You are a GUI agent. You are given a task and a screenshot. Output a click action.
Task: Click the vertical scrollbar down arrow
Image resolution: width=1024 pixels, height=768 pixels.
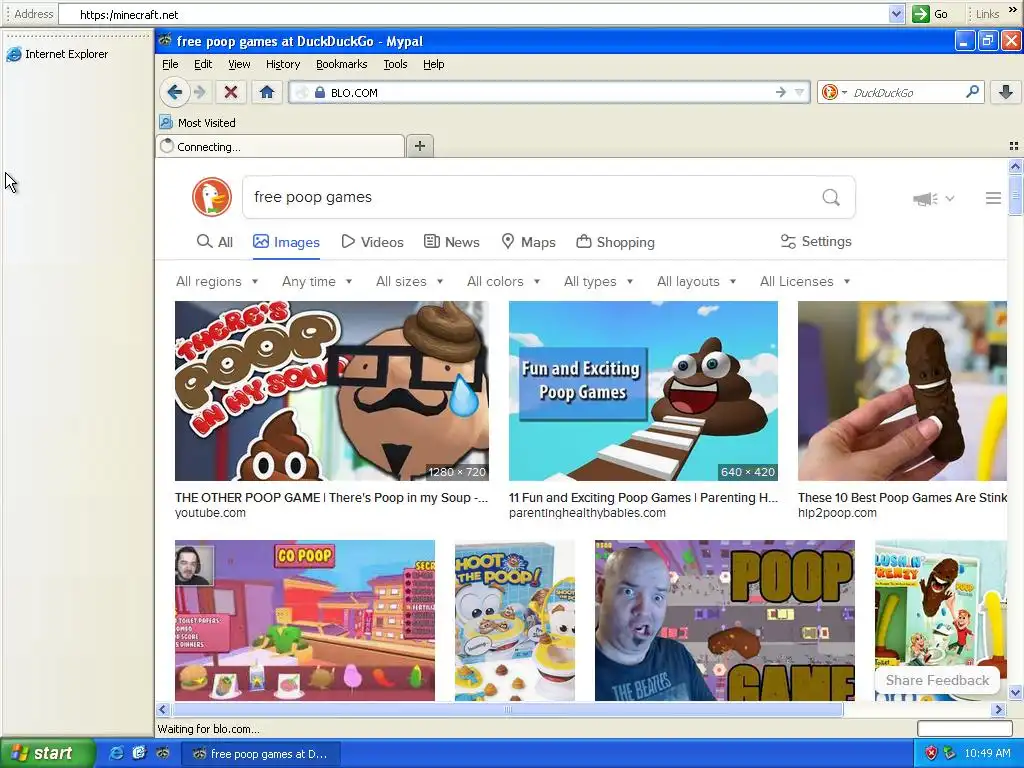1015,692
